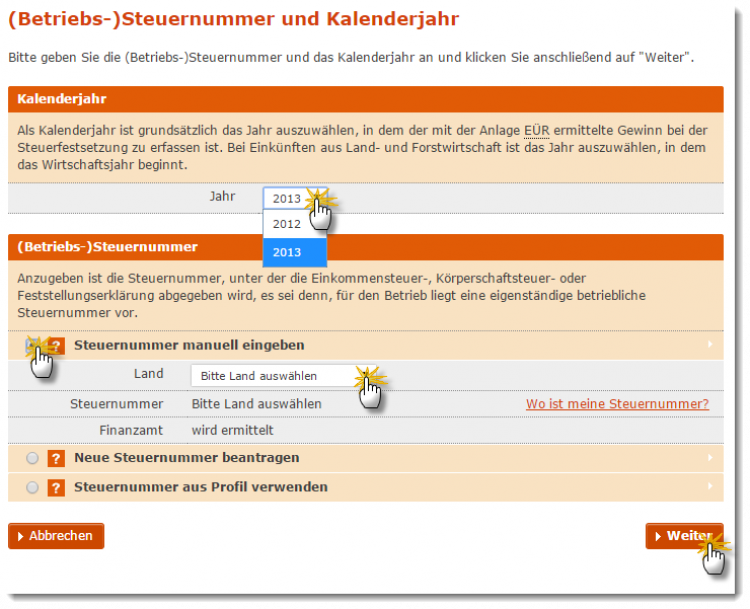750x609 pixels.
Task: Click the 'Steuernummer aus Profil verwenden' label text
Action: coord(200,488)
